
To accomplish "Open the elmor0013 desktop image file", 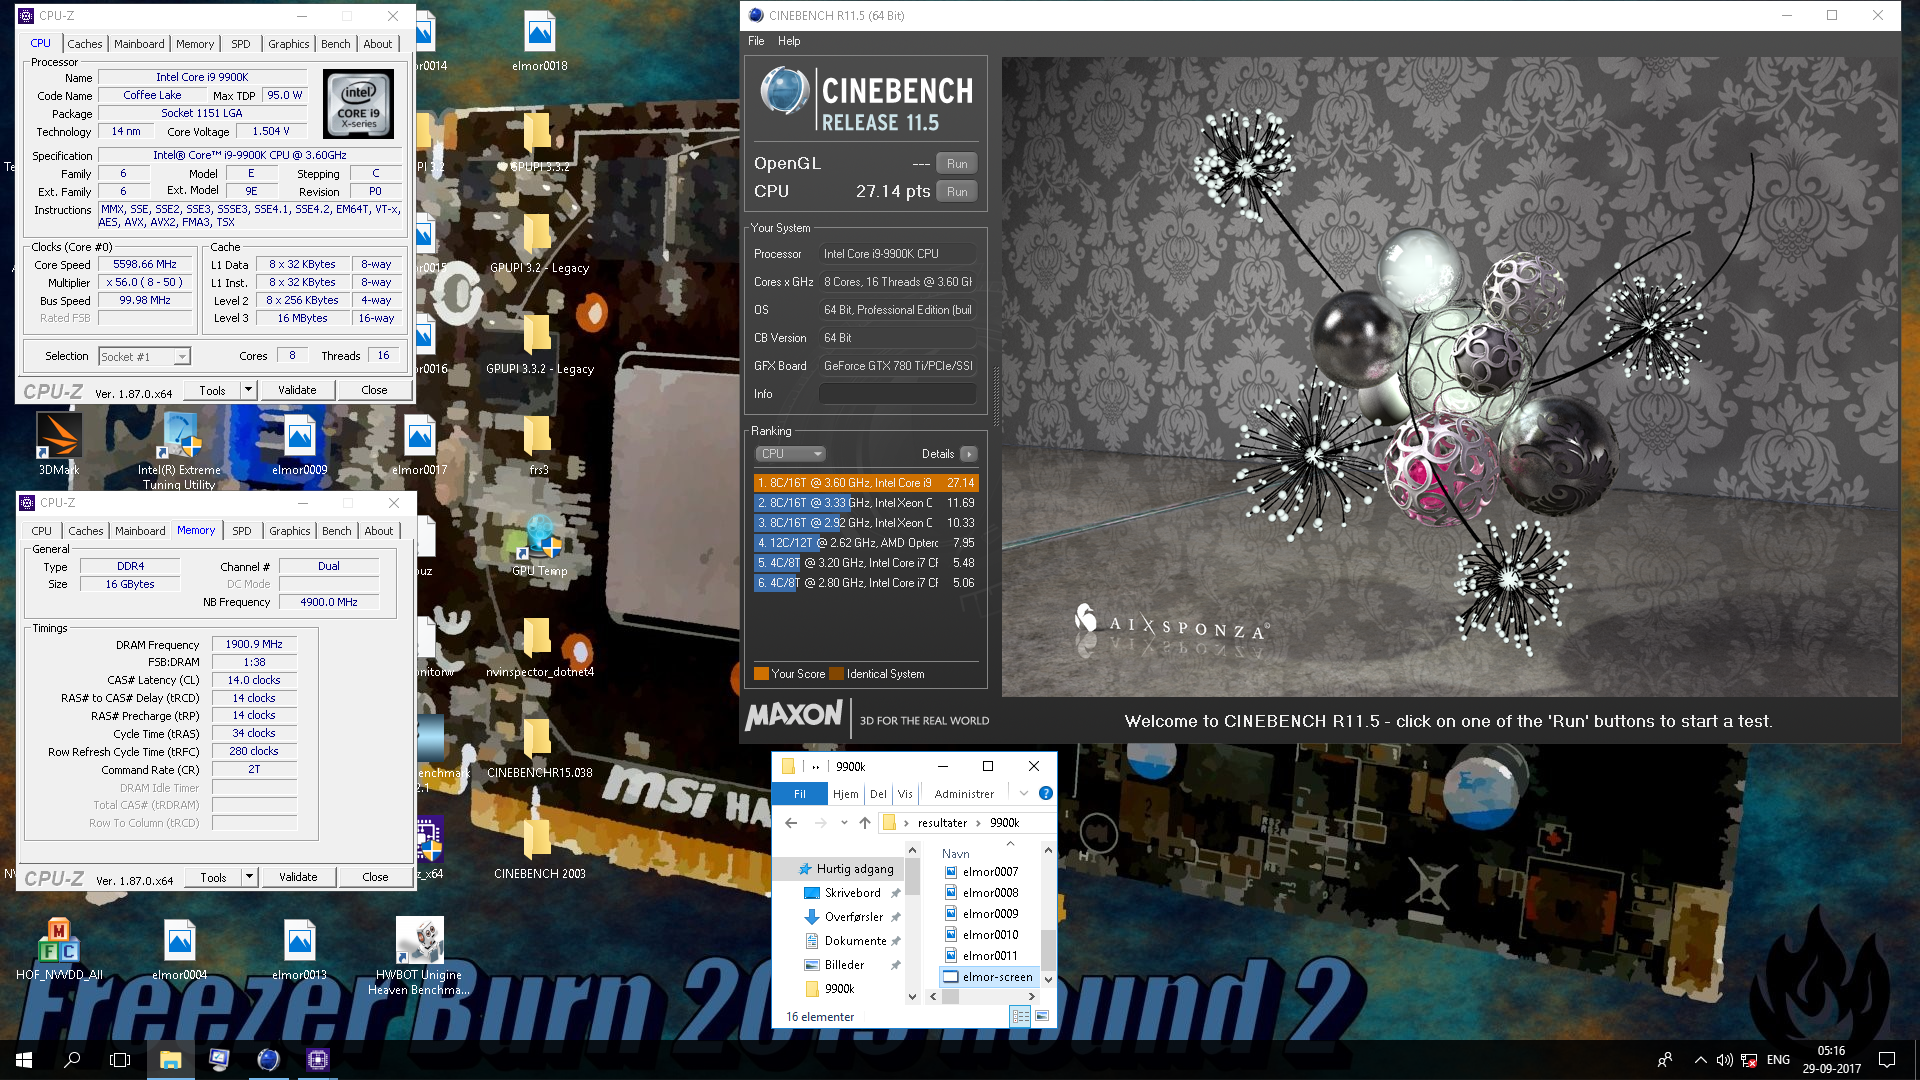I will pyautogui.click(x=300, y=950).
